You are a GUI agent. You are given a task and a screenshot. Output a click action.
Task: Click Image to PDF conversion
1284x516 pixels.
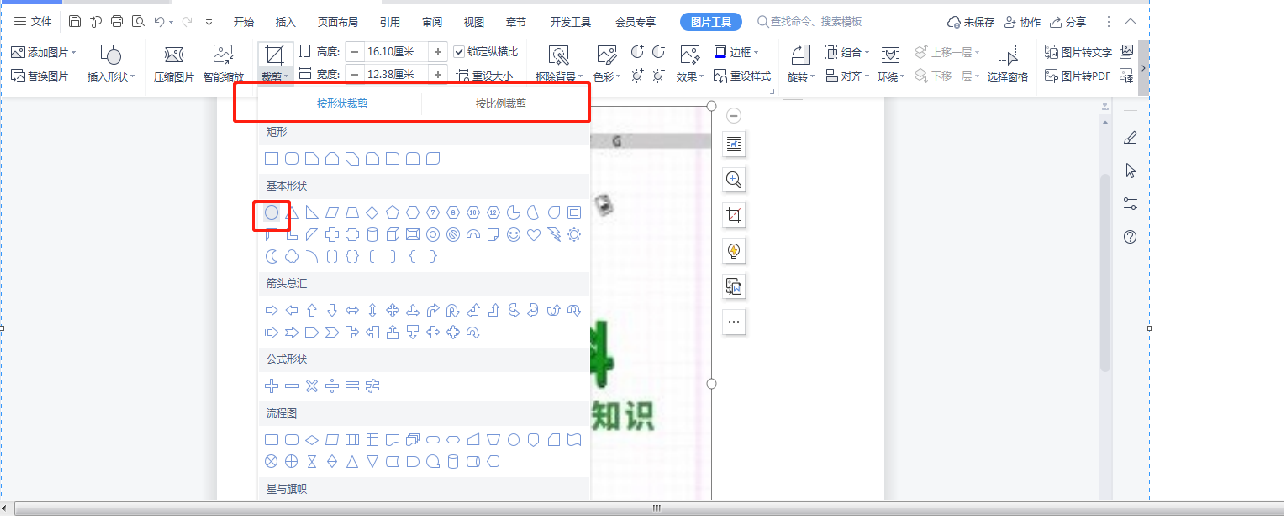pos(1077,76)
